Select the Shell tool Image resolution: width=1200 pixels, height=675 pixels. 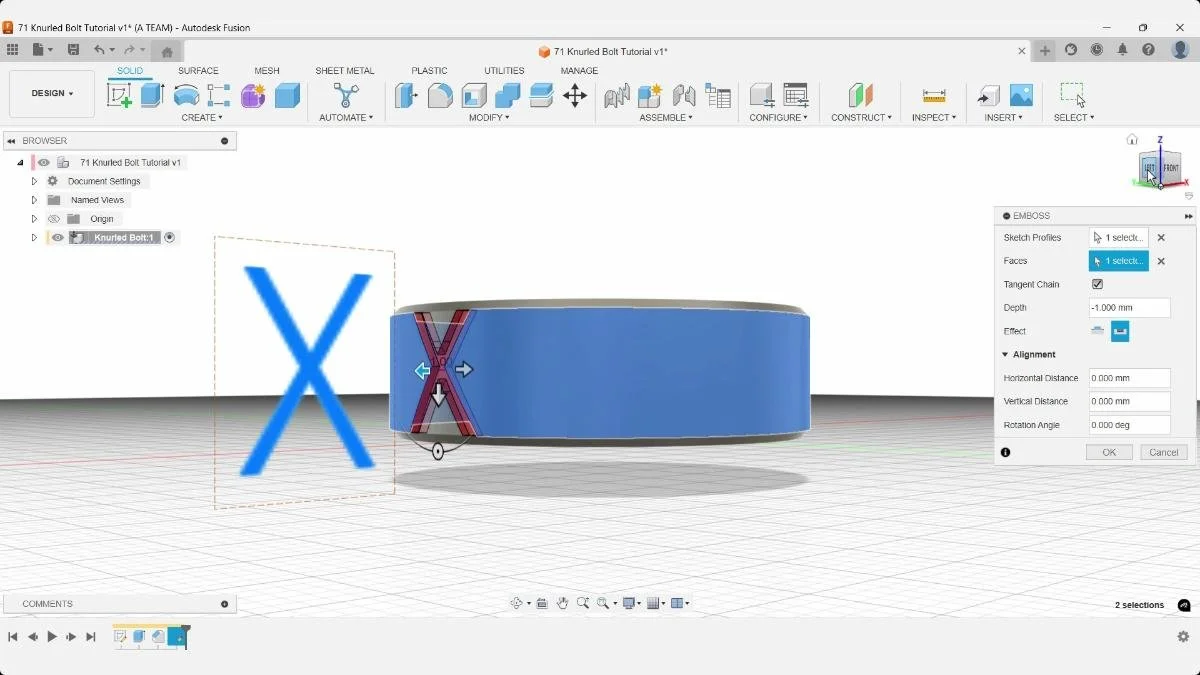(x=474, y=95)
